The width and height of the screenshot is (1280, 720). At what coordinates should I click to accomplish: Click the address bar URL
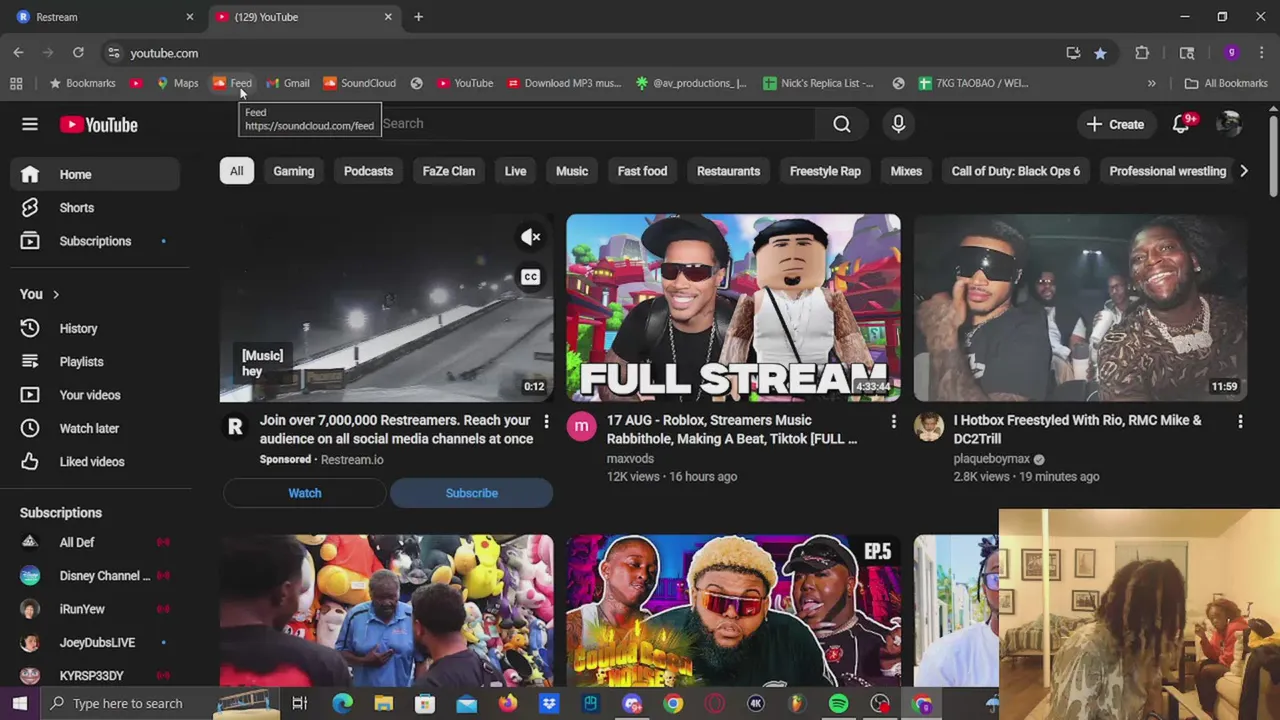pyautogui.click(x=164, y=53)
